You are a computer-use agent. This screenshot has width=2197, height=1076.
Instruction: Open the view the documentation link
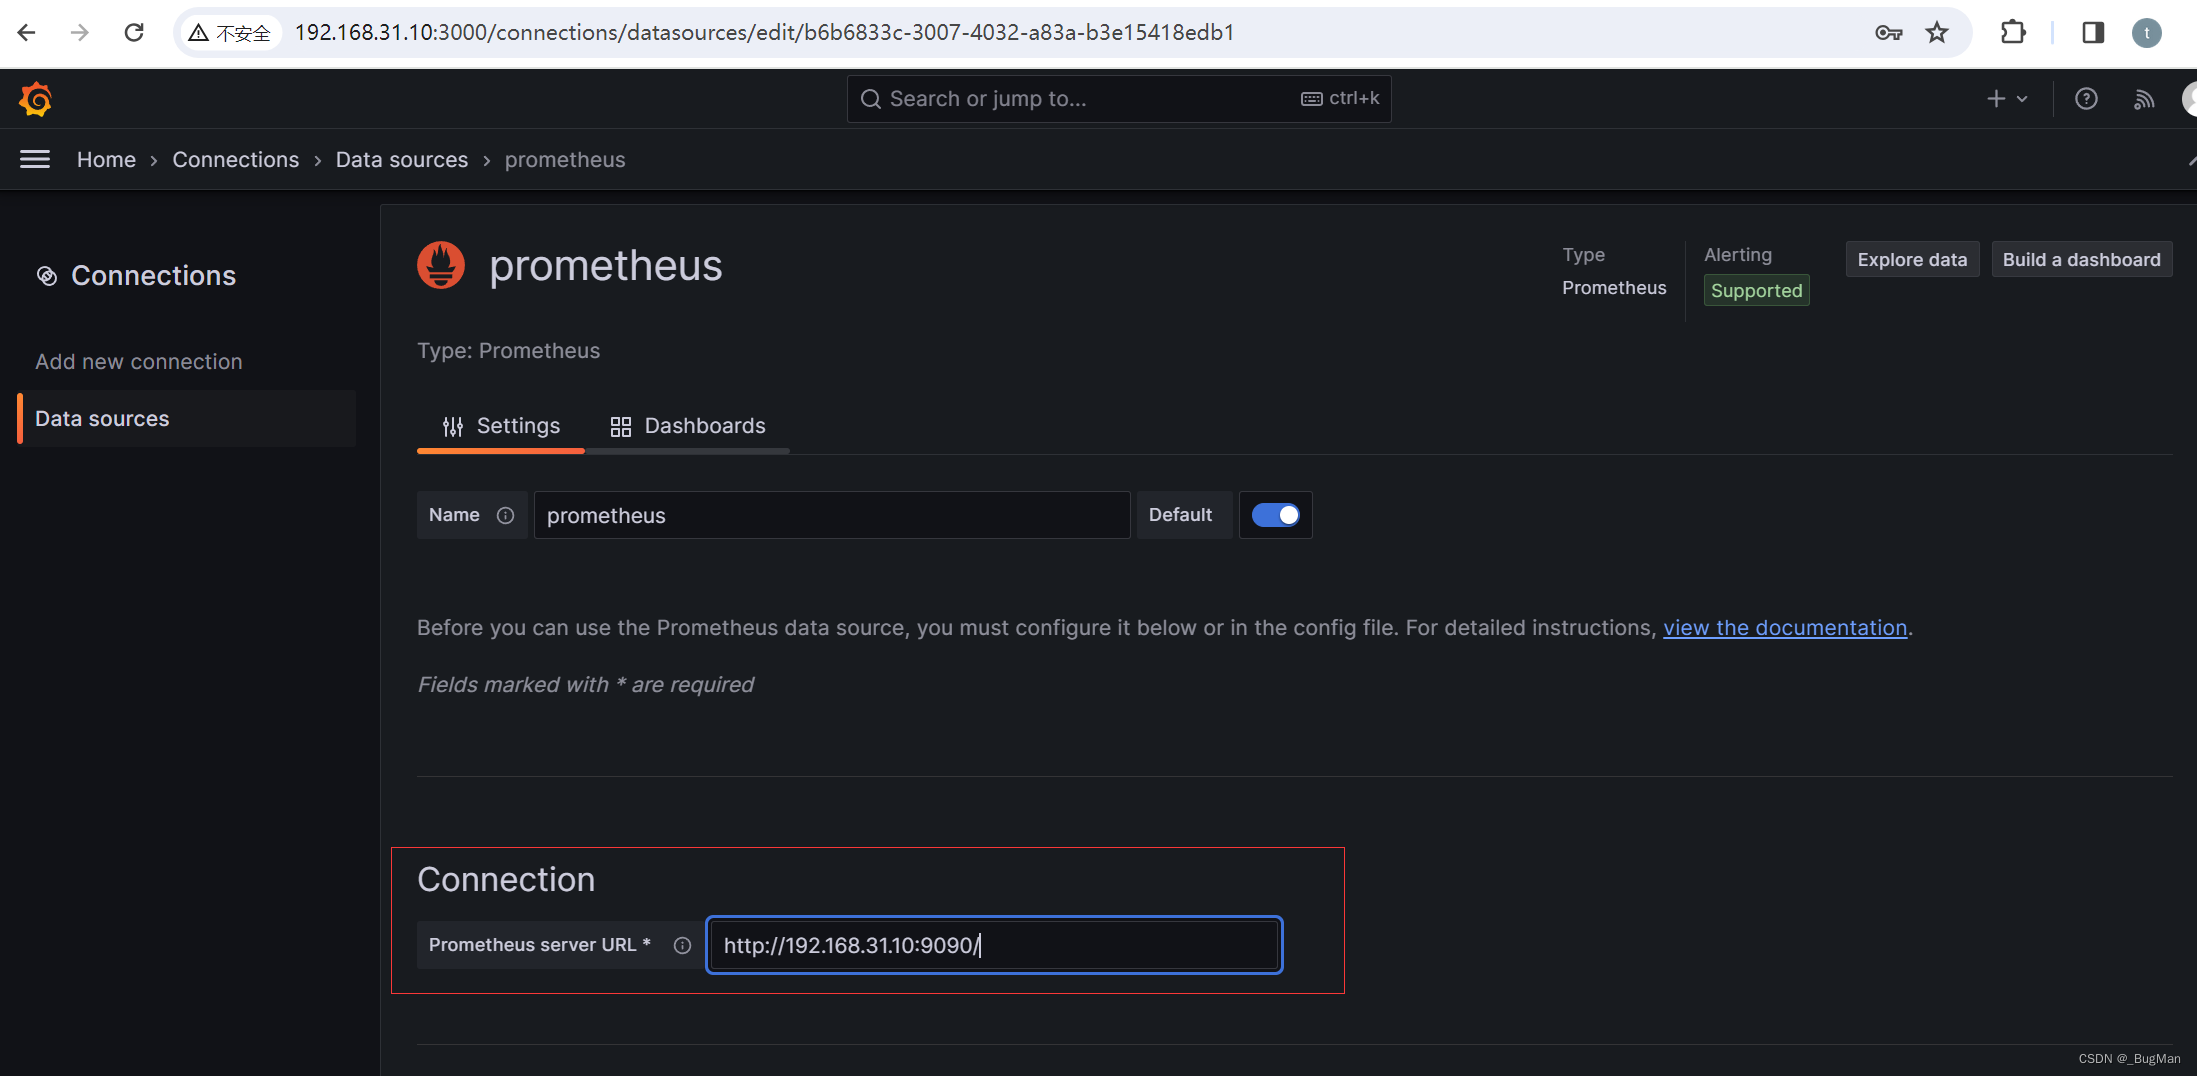(1785, 628)
